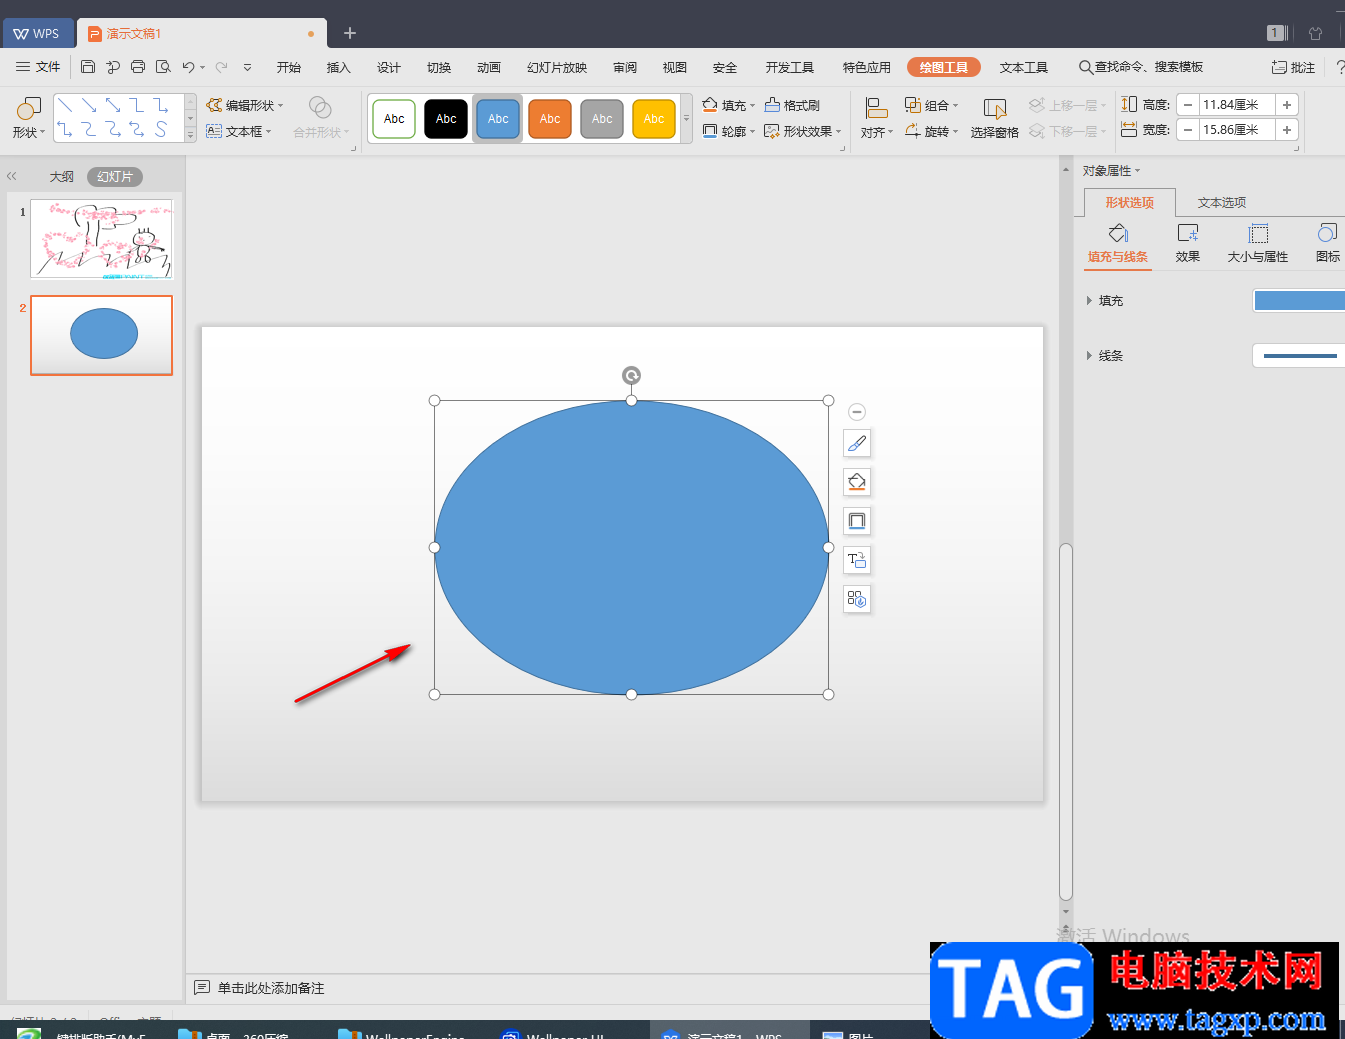This screenshot has height=1039, width=1345.
Task: Click the rotate handle above the ellipse
Action: (631, 375)
